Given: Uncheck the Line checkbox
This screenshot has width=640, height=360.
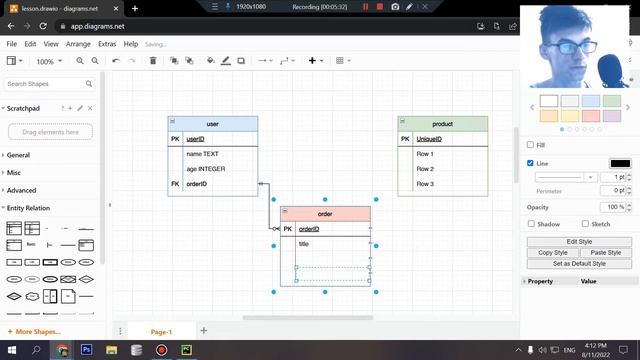Looking at the screenshot, I should tap(530, 163).
